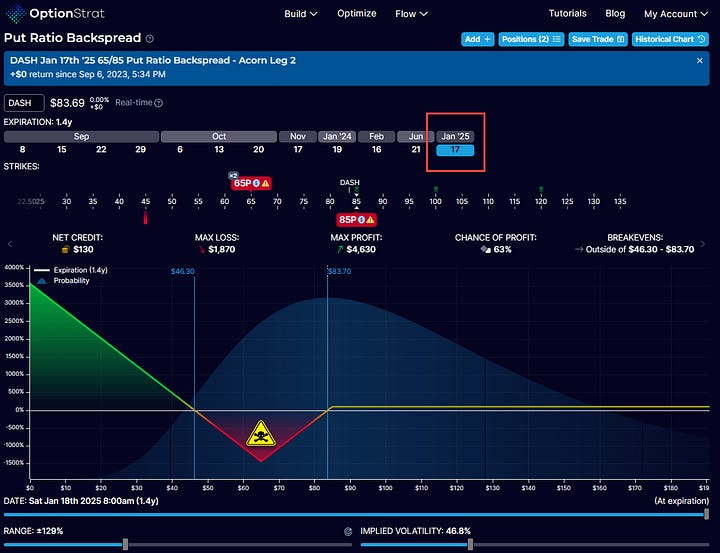
Task: Click the Max Profit $4,630 value
Action: (x=361, y=249)
